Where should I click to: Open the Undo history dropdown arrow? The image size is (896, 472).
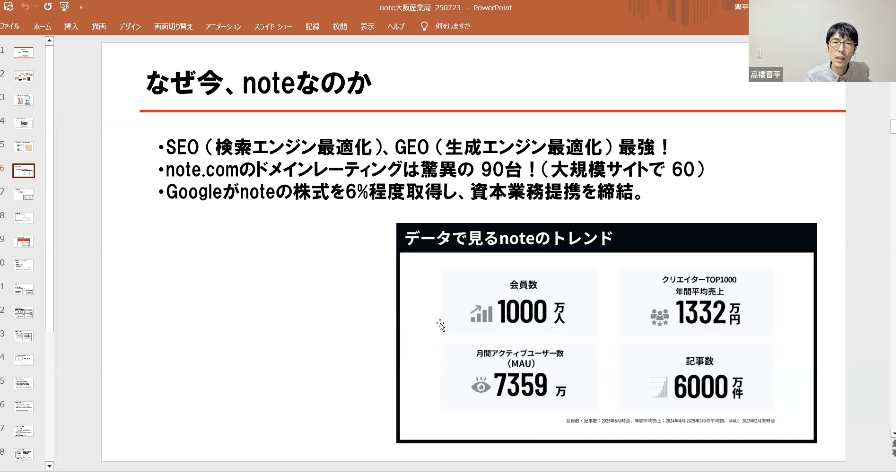[x=34, y=7]
